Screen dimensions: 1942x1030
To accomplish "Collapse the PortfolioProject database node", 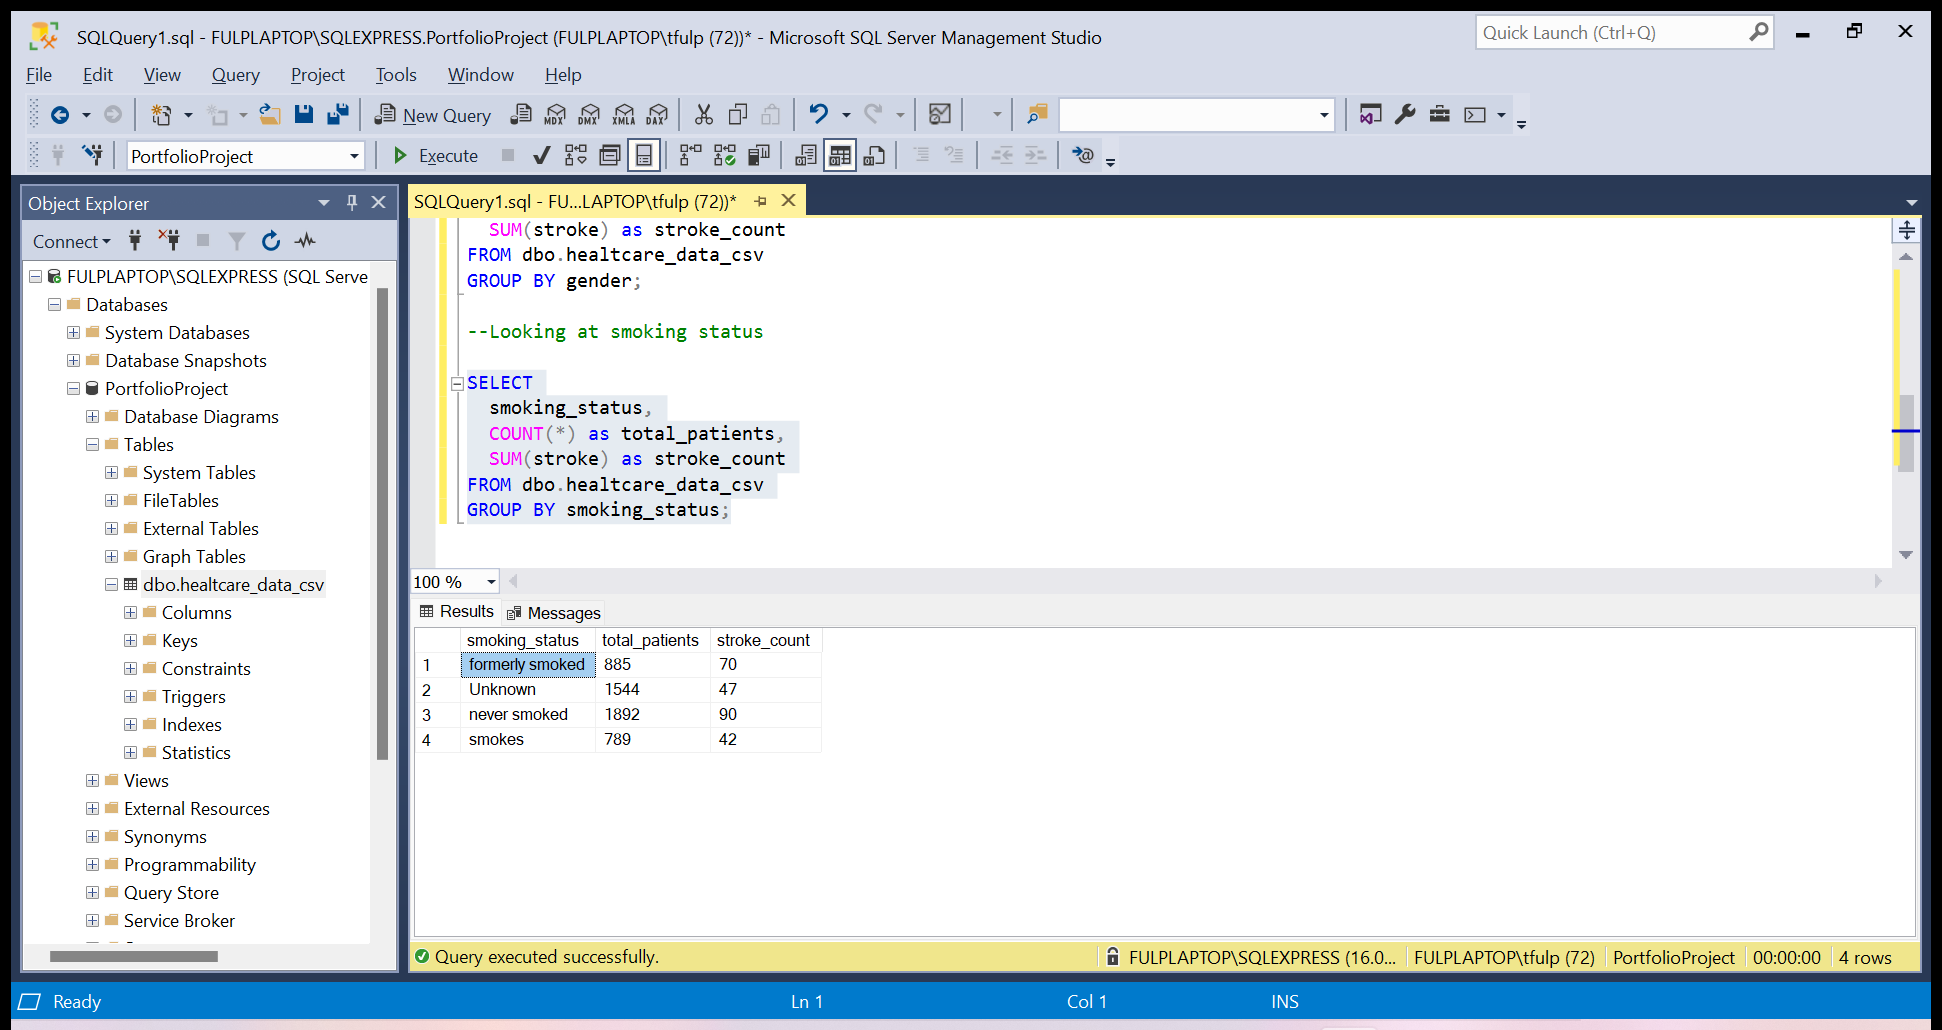I will (72, 388).
